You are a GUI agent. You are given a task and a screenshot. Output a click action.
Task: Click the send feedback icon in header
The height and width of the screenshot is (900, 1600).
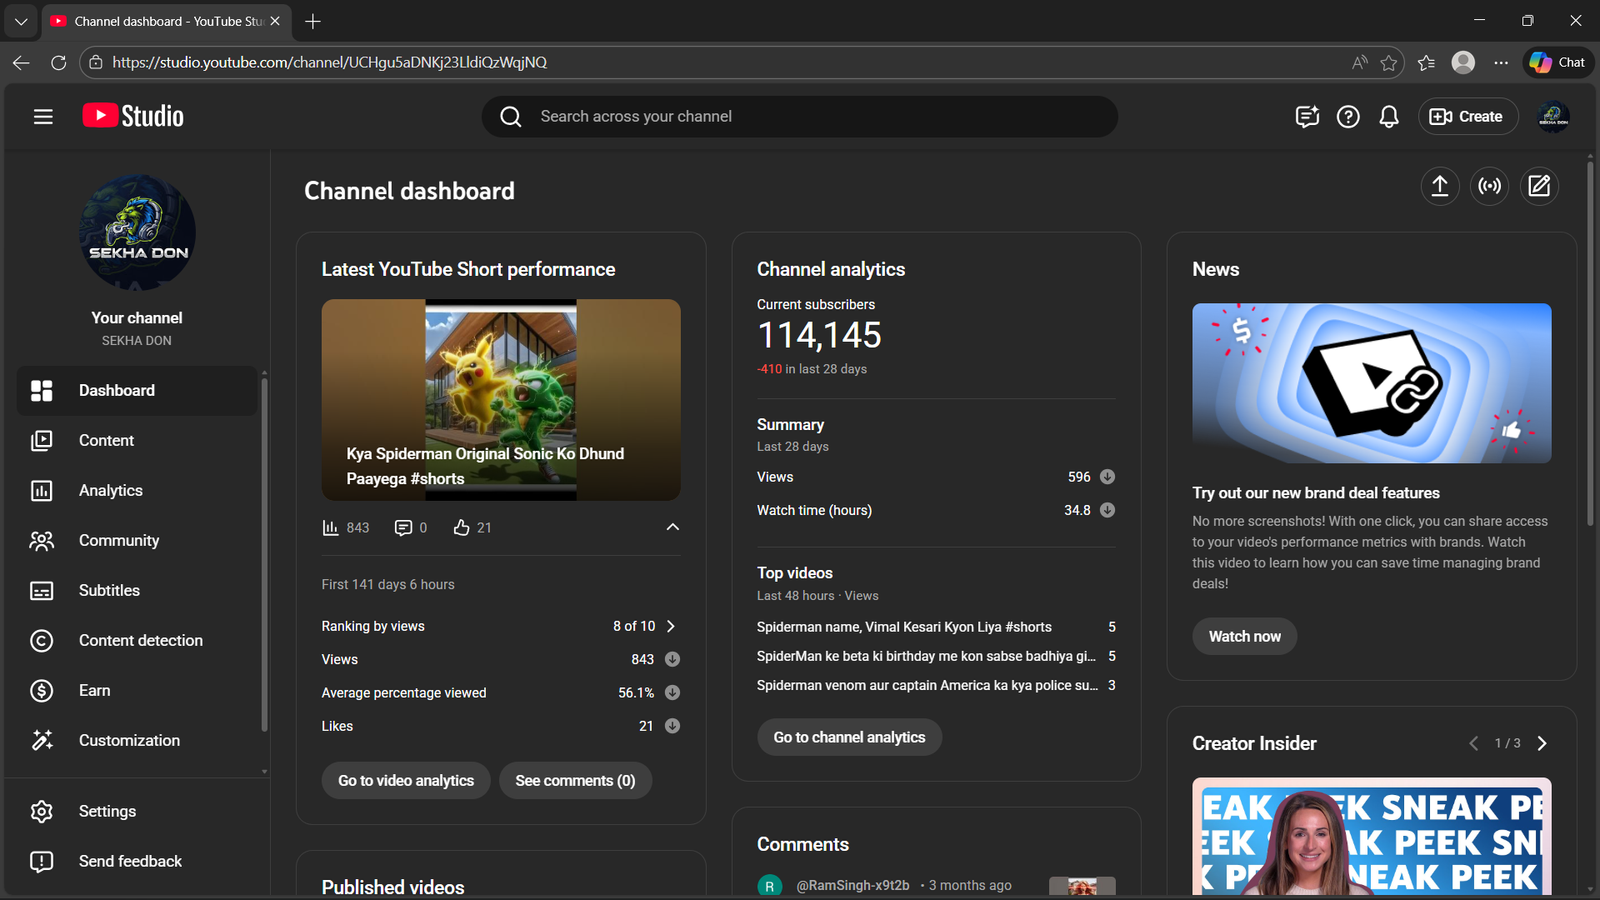coord(1307,117)
